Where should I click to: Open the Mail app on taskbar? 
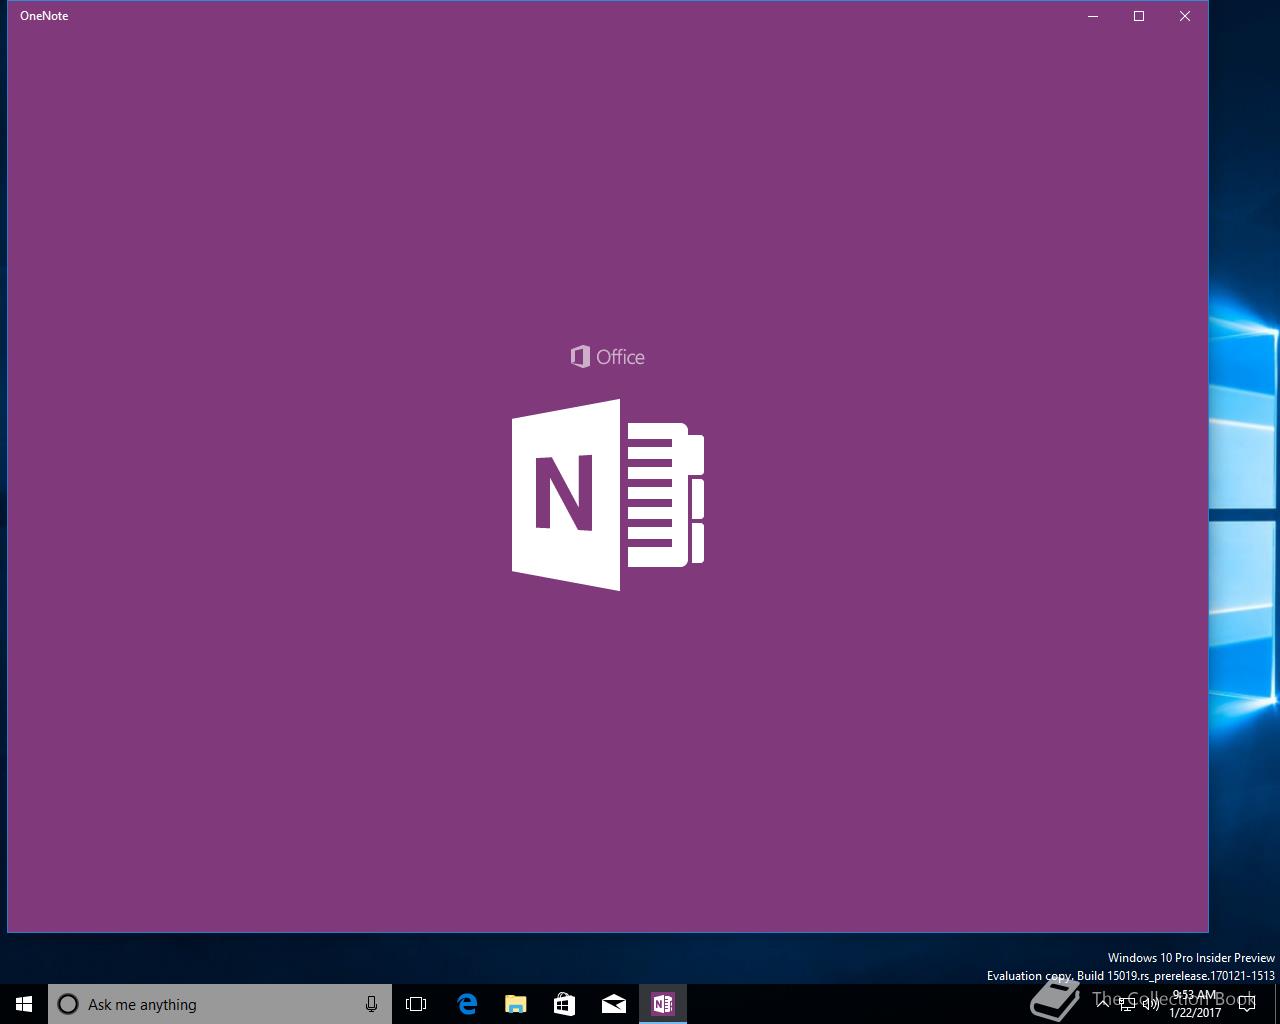(x=613, y=1004)
